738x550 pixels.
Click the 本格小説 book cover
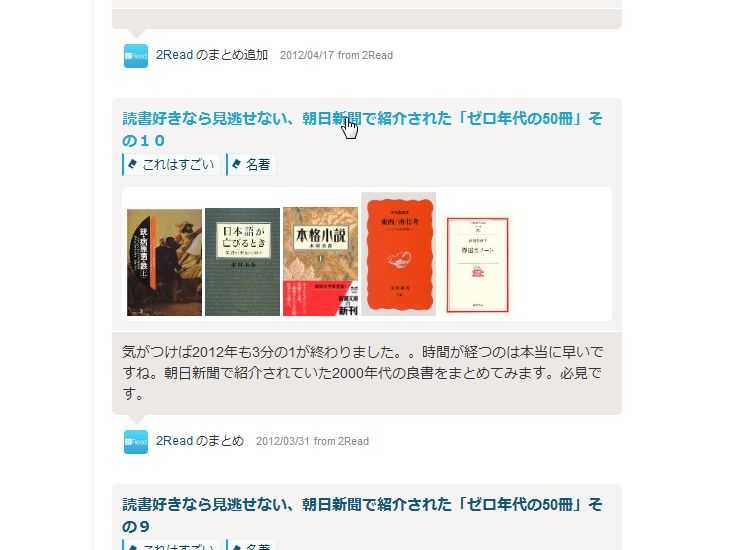[321, 262]
